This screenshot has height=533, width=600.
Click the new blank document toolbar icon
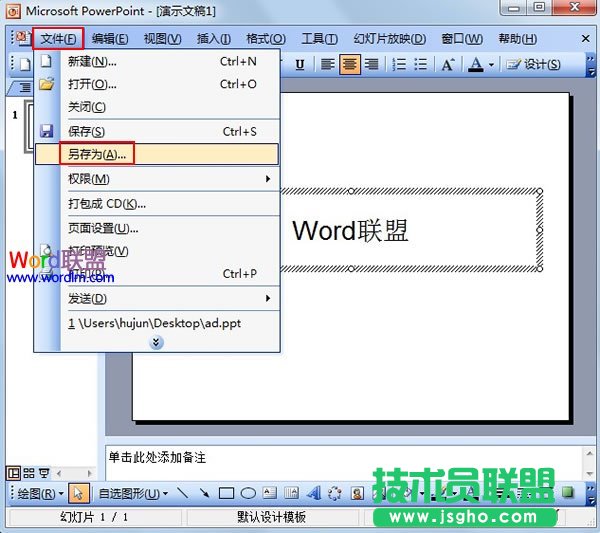tap(25, 64)
